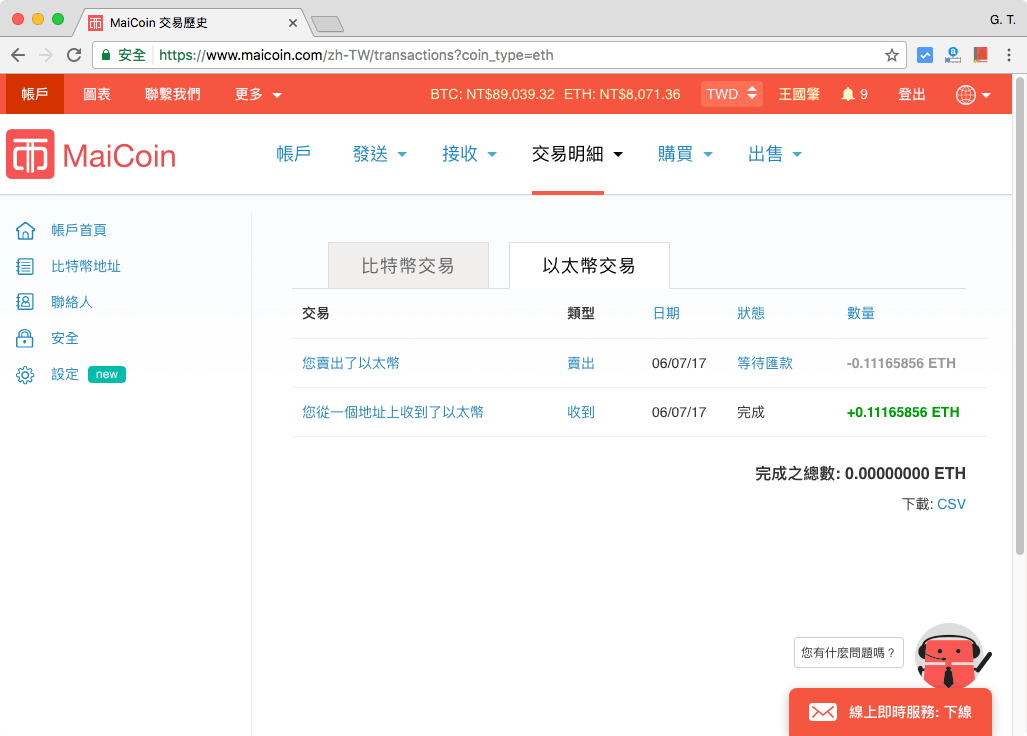Select the home icon for 帳戶首頁
Screen dimensions: 1027x736
tap(23, 230)
